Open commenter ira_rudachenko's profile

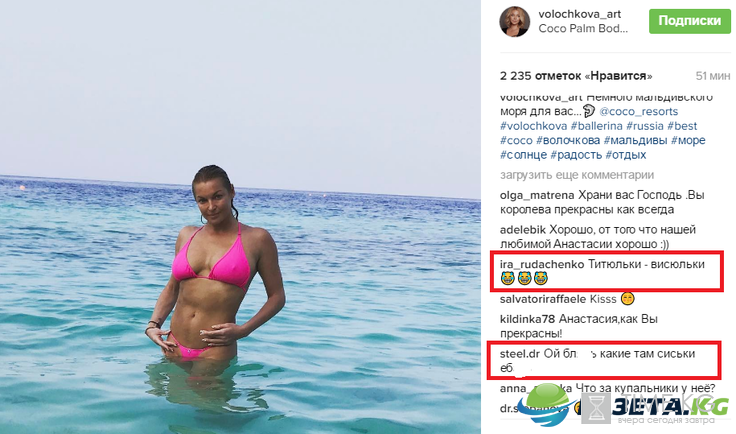pos(542,265)
